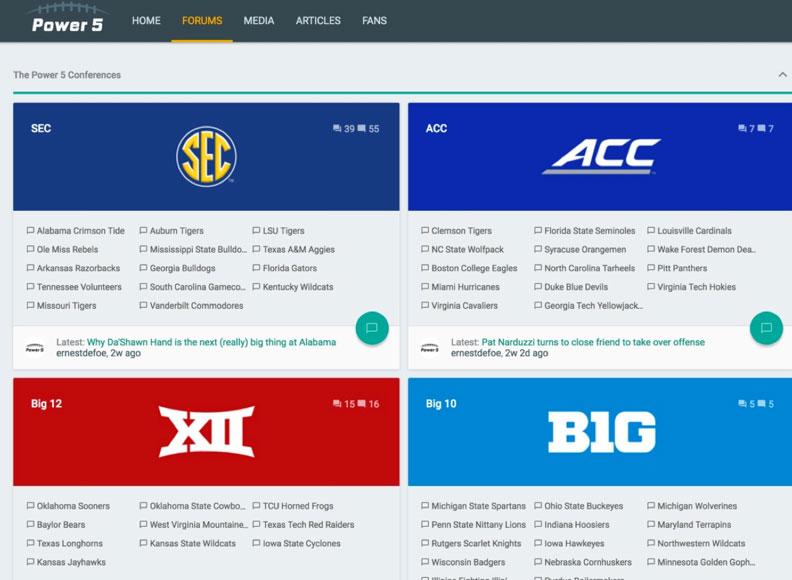Click the Big 10 B1G logo
Viewport: 792px width, 580px height.
pos(601,432)
